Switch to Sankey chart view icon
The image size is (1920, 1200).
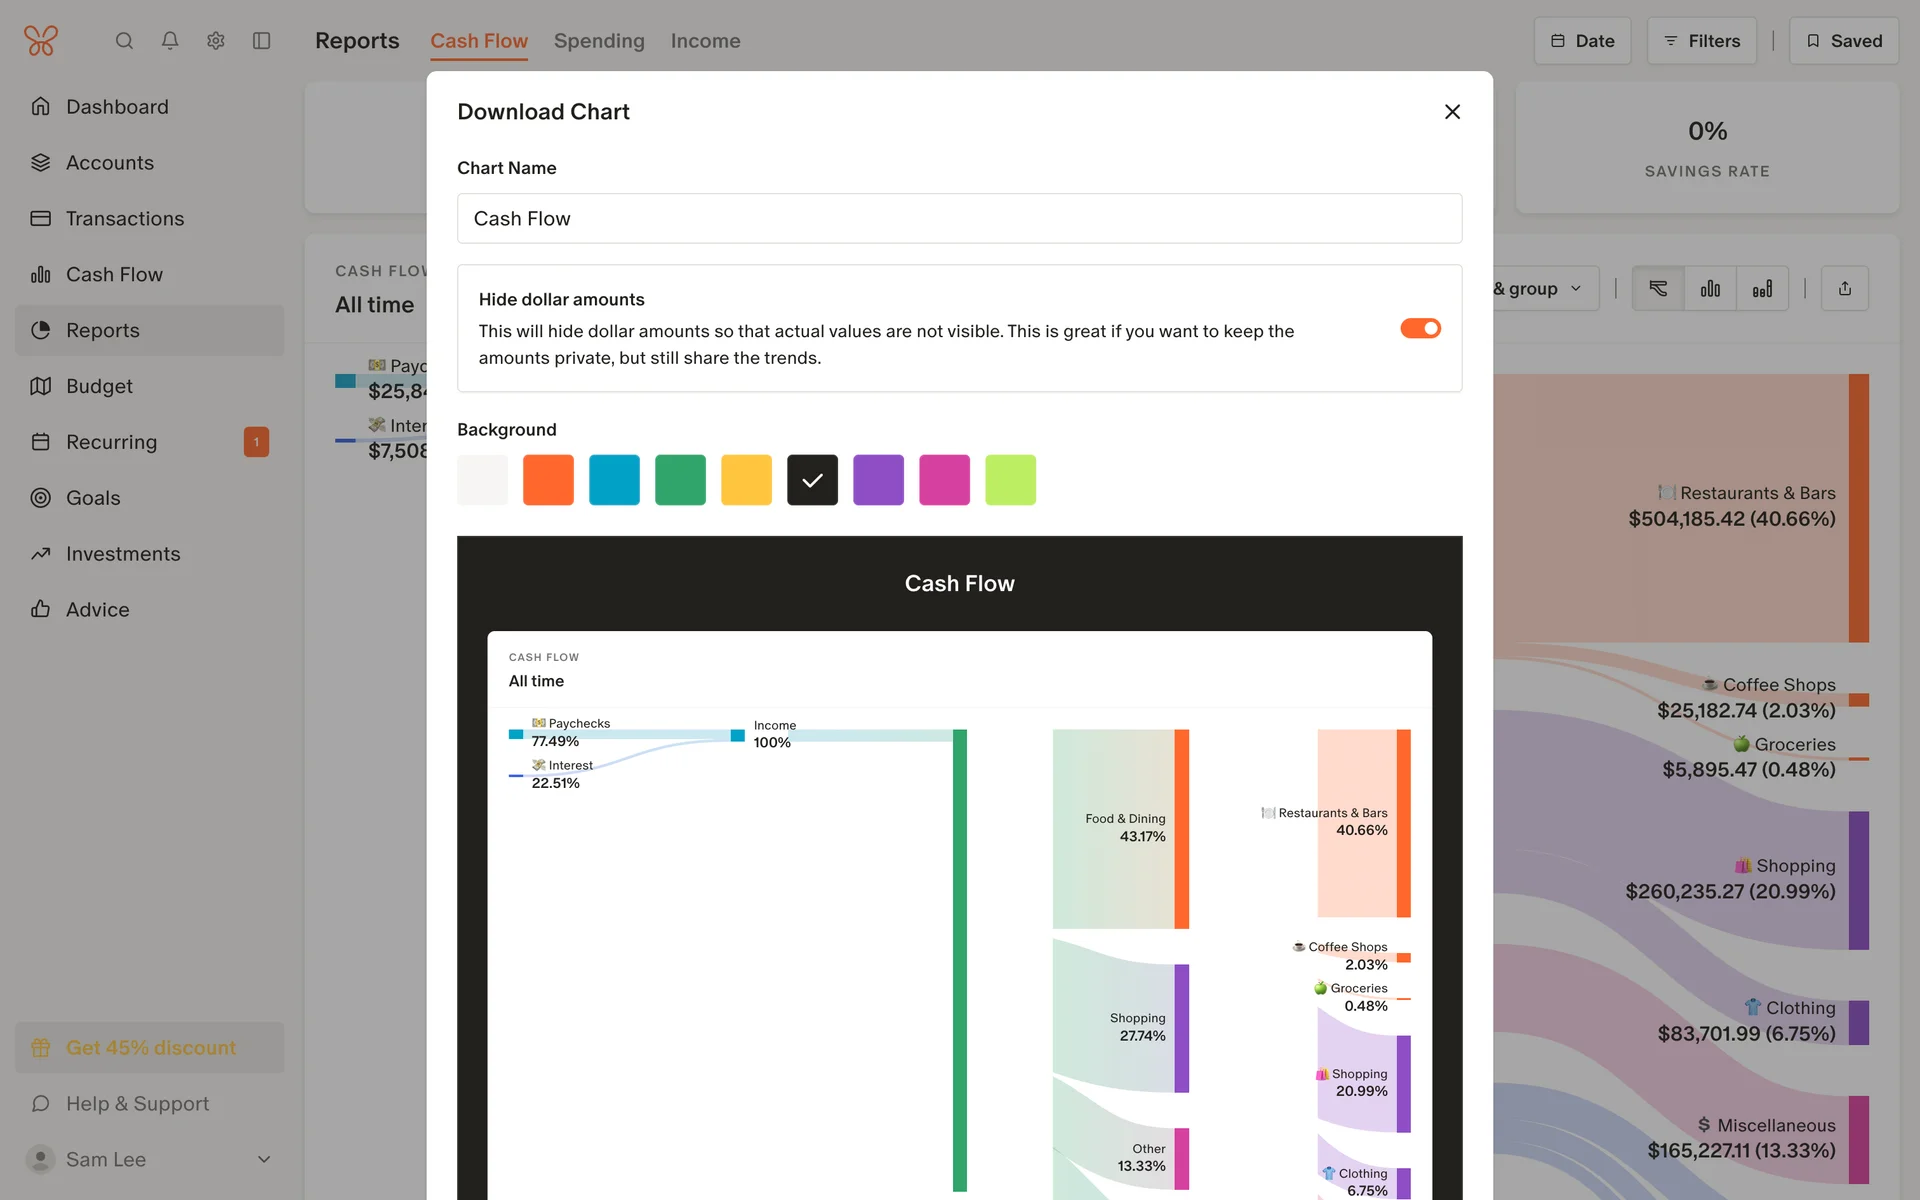tap(1658, 289)
